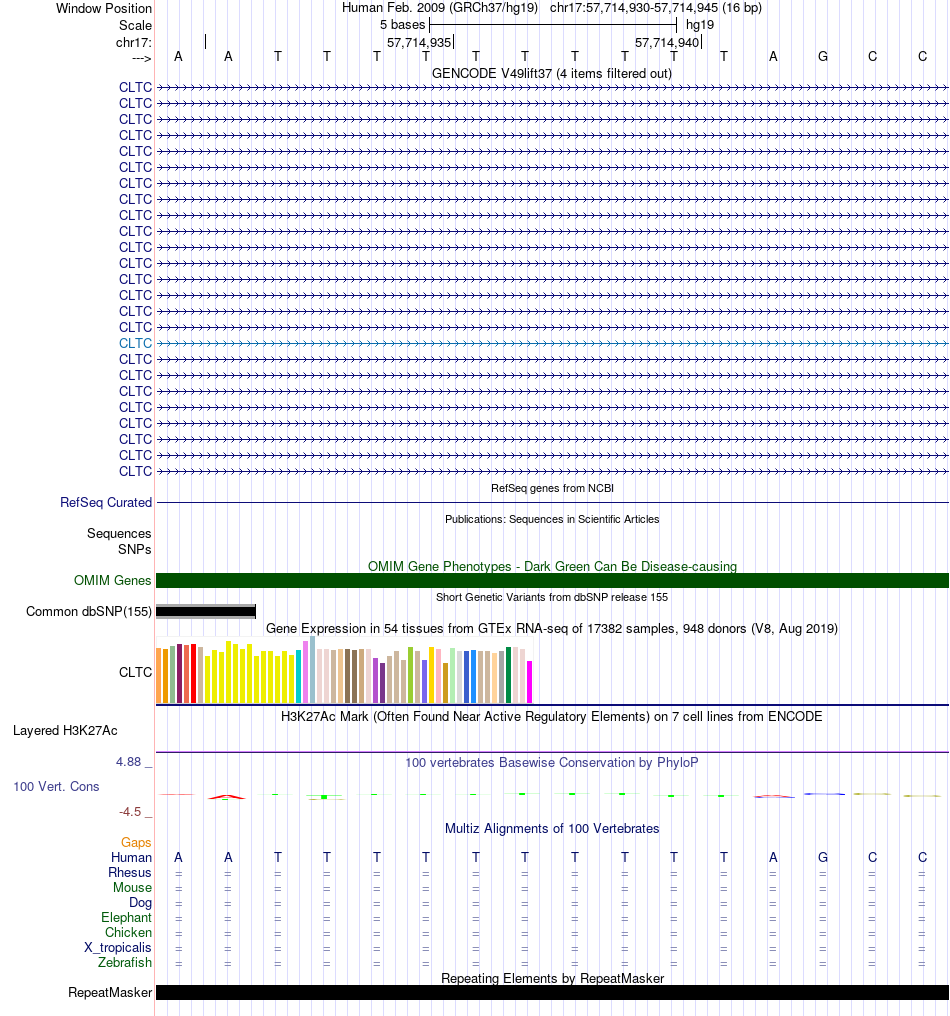Click base G in the Human alignment row

tap(822, 857)
